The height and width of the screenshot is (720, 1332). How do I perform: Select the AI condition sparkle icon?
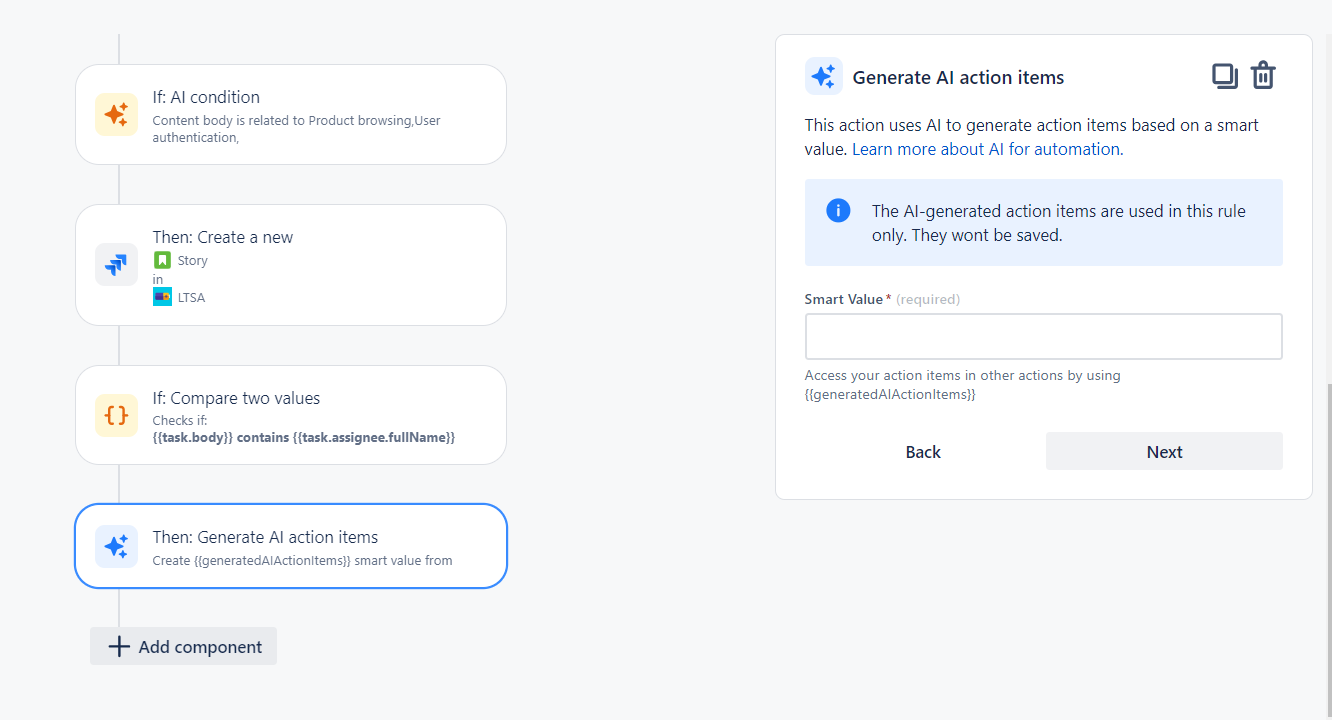pyautogui.click(x=116, y=114)
